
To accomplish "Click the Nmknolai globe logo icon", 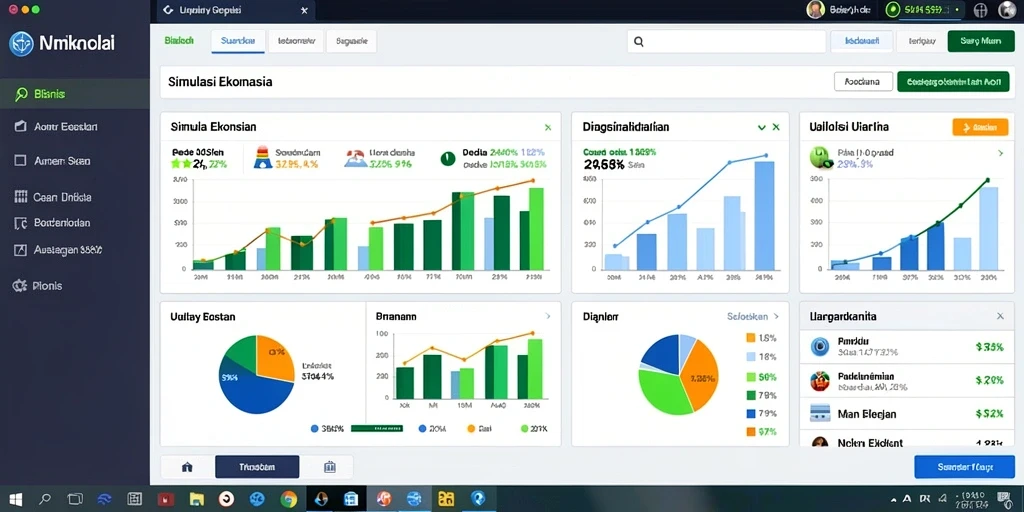I will (x=22, y=44).
